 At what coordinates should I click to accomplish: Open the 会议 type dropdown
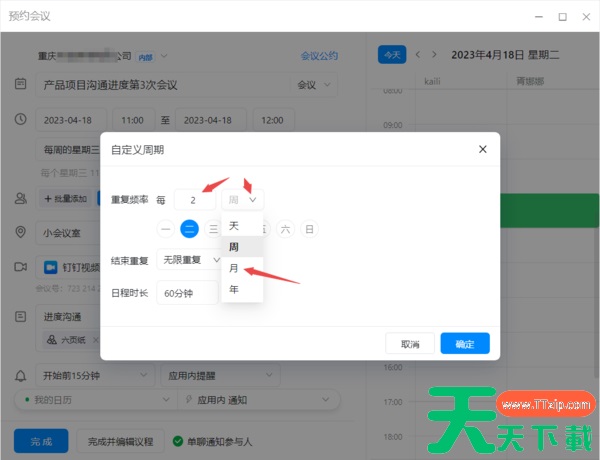point(314,85)
